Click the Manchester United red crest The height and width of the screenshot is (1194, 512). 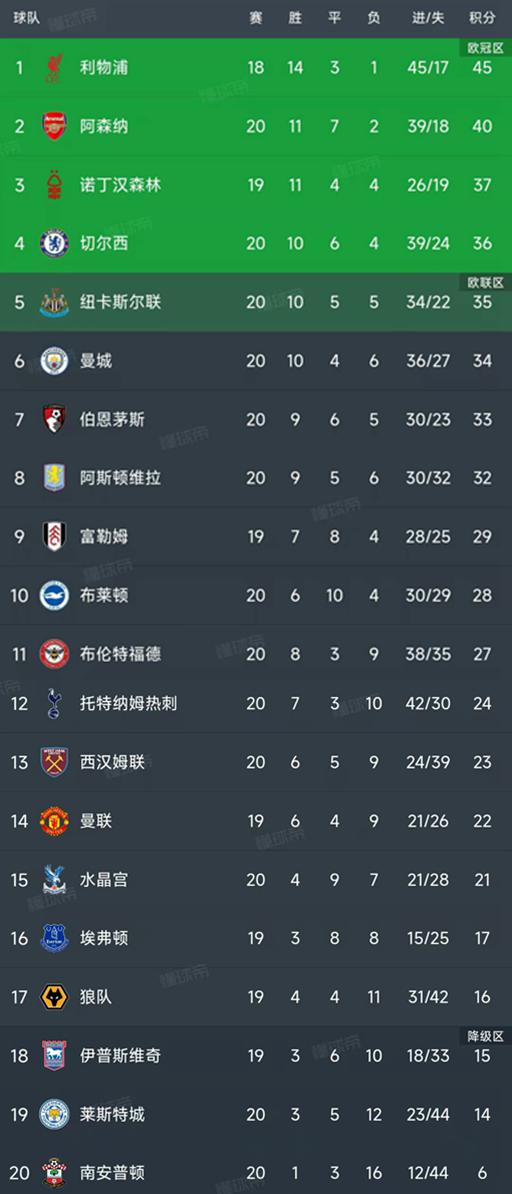coord(54,821)
